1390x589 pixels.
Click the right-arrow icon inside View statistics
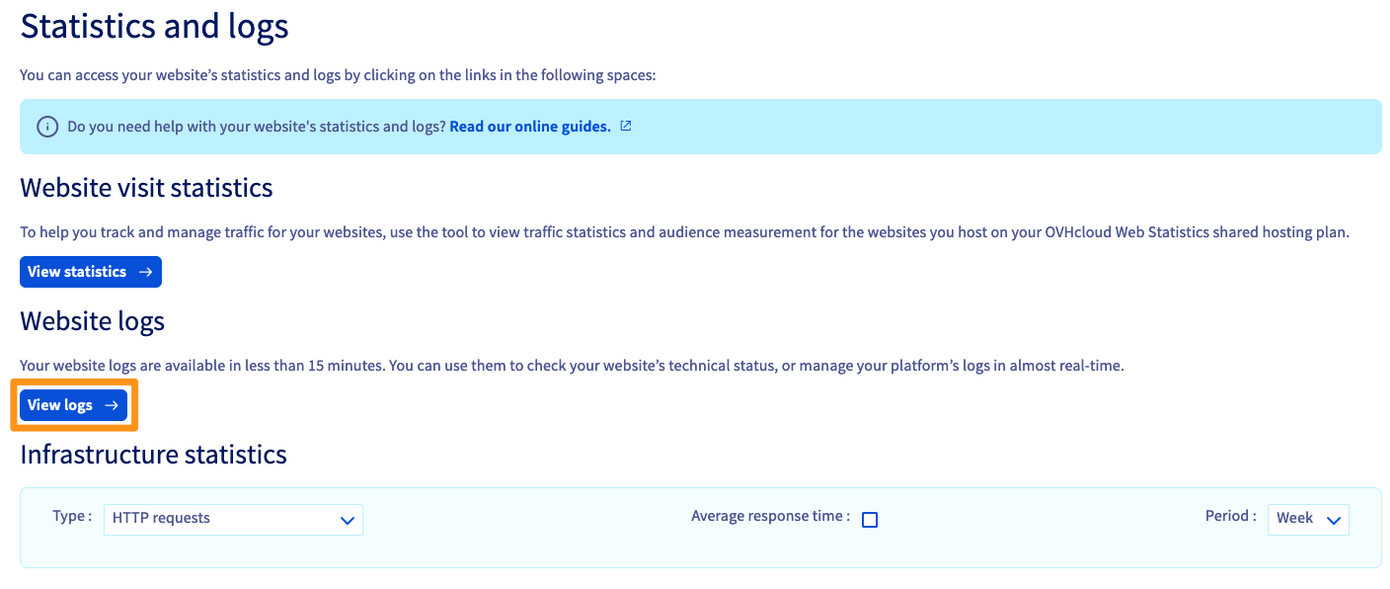(x=146, y=271)
